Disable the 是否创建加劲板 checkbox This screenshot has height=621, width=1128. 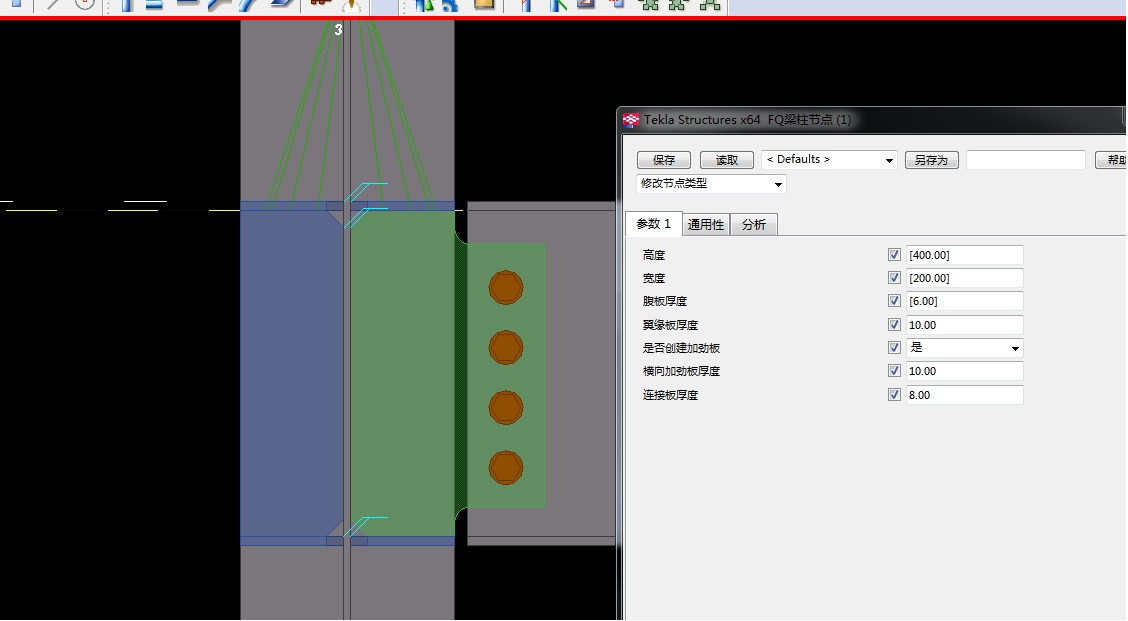[x=894, y=348]
